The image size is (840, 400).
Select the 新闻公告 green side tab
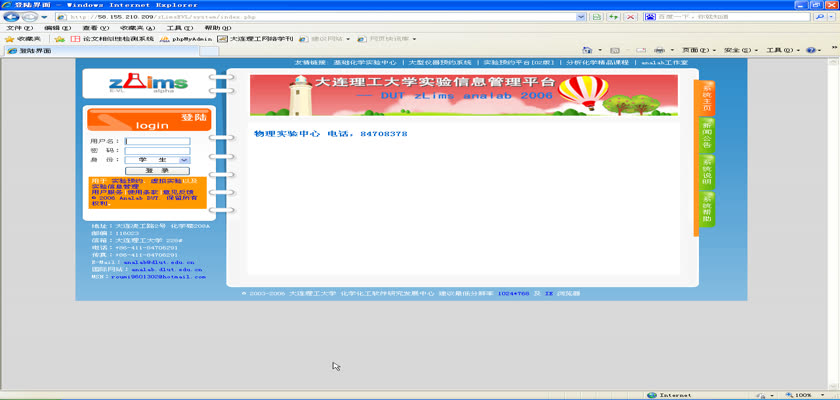707,134
